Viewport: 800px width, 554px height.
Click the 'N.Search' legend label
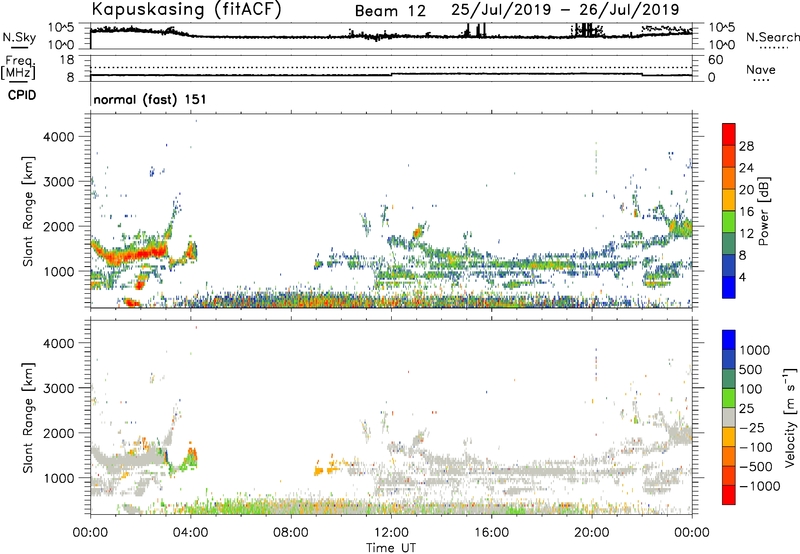click(x=772, y=37)
